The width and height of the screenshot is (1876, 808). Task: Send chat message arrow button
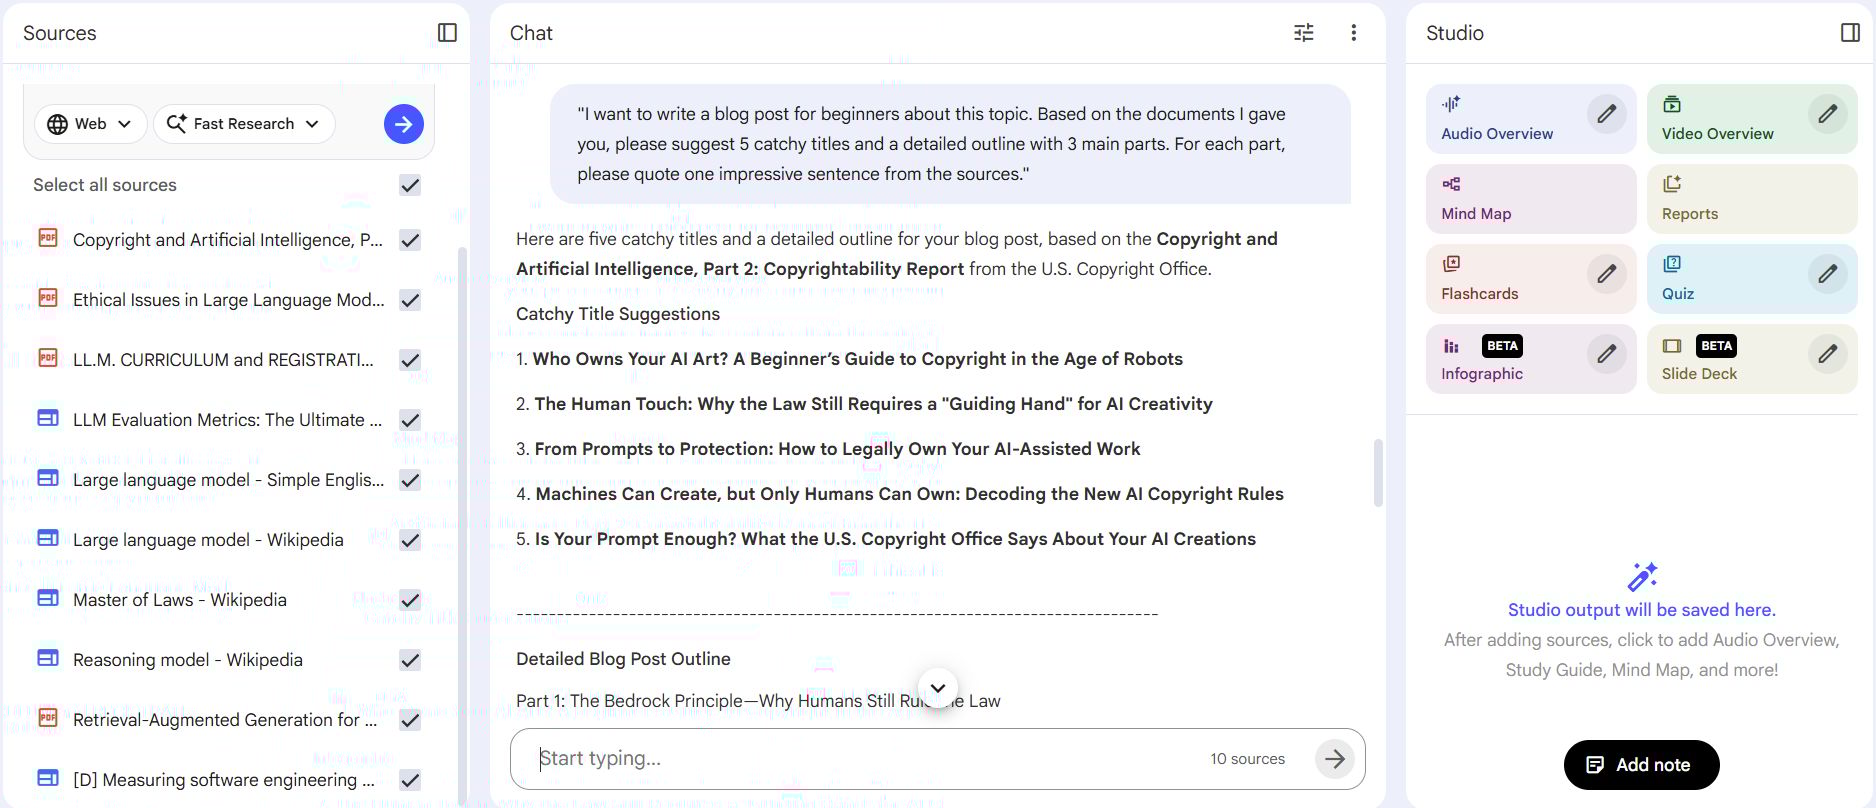[1335, 759]
